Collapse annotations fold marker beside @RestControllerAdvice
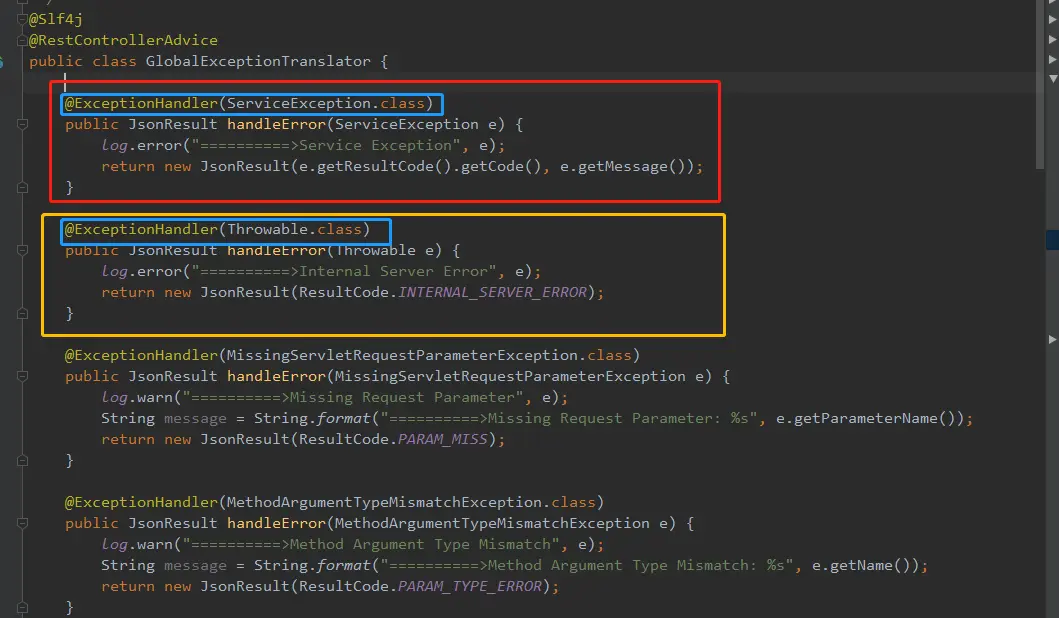The height and width of the screenshot is (618, 1059). point(22,41)
